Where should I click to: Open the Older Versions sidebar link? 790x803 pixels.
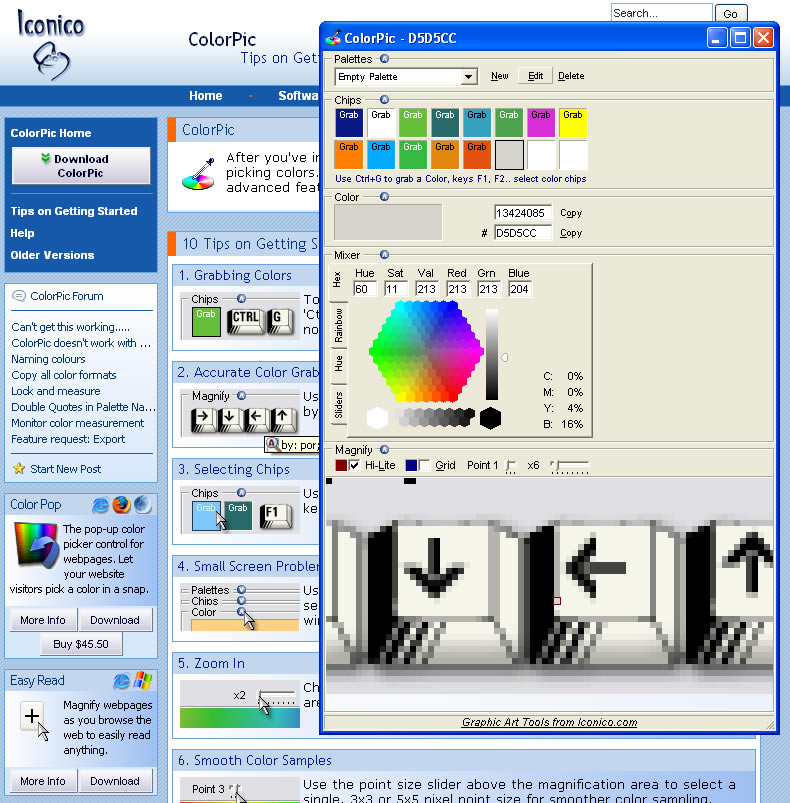coord(52,255)
